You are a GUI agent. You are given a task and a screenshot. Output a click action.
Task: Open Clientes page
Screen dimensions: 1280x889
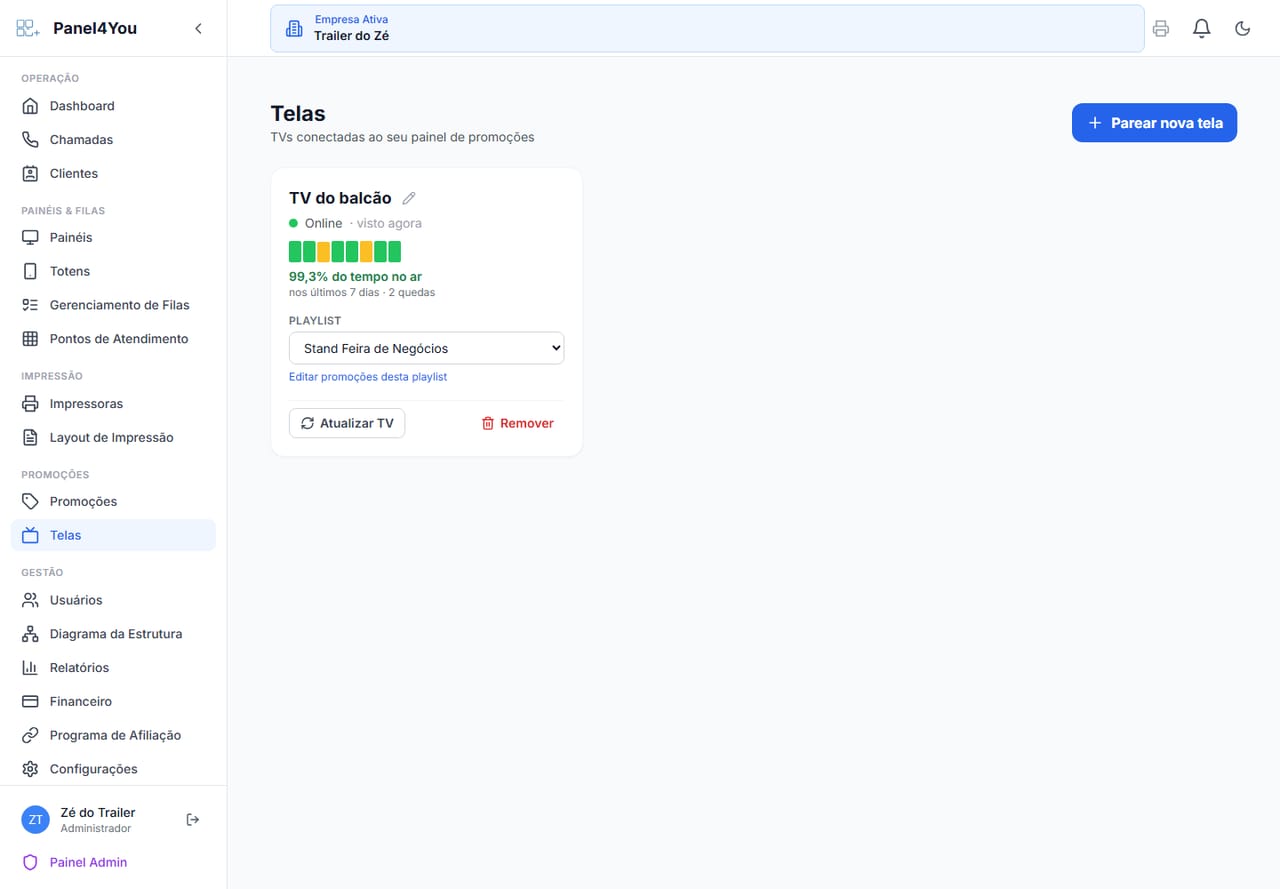[113, 173]
